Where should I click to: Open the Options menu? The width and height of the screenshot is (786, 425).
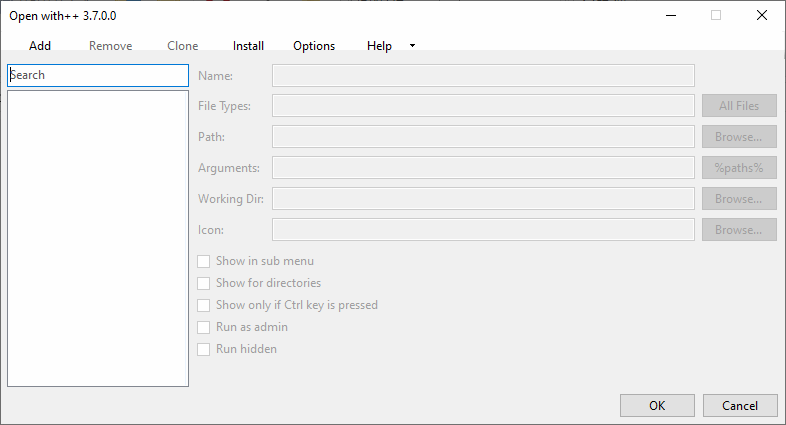pyautogui.click(x=314, y=46)
